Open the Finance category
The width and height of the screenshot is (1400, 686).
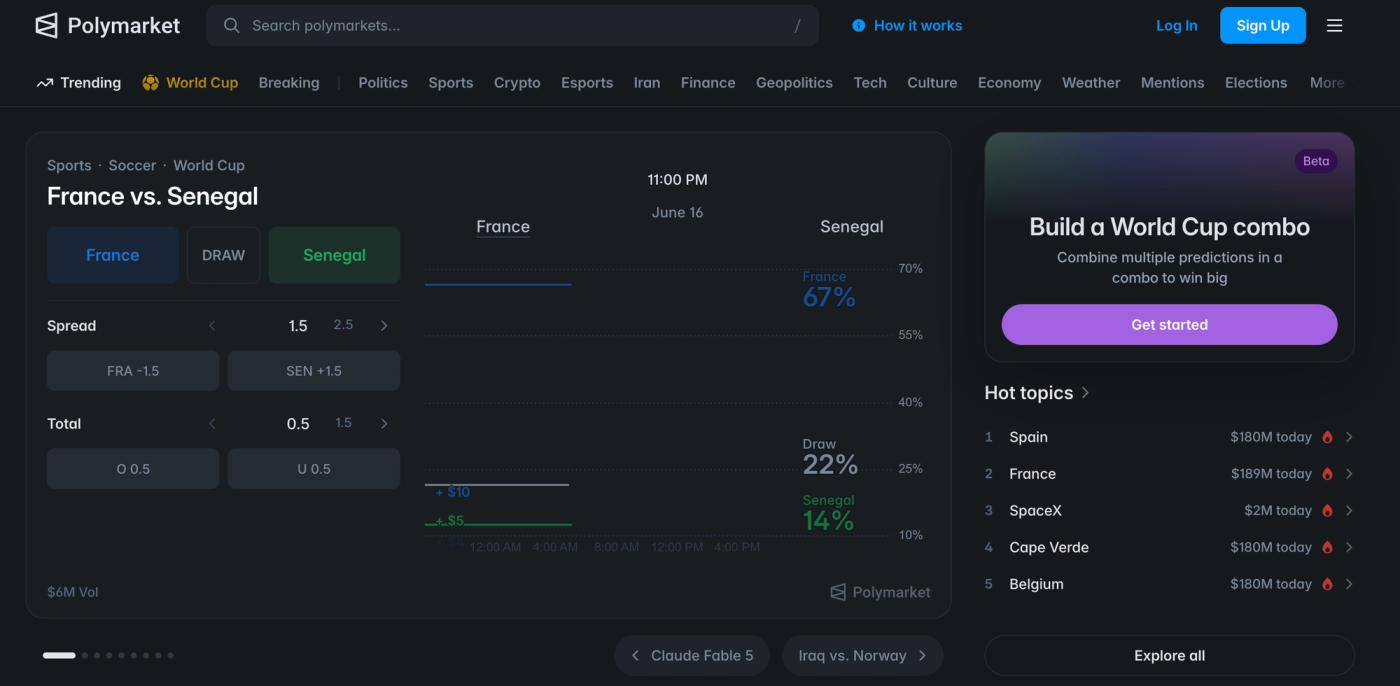point(708,83)
